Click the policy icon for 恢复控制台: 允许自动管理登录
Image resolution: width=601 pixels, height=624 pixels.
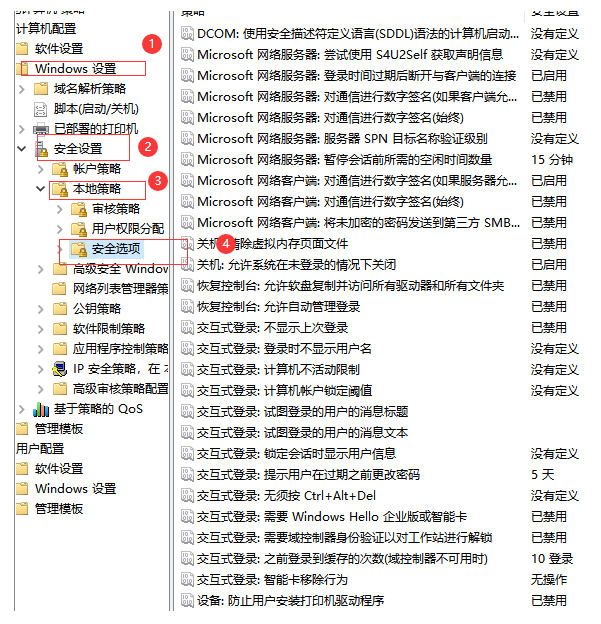[x=187, y=306]
